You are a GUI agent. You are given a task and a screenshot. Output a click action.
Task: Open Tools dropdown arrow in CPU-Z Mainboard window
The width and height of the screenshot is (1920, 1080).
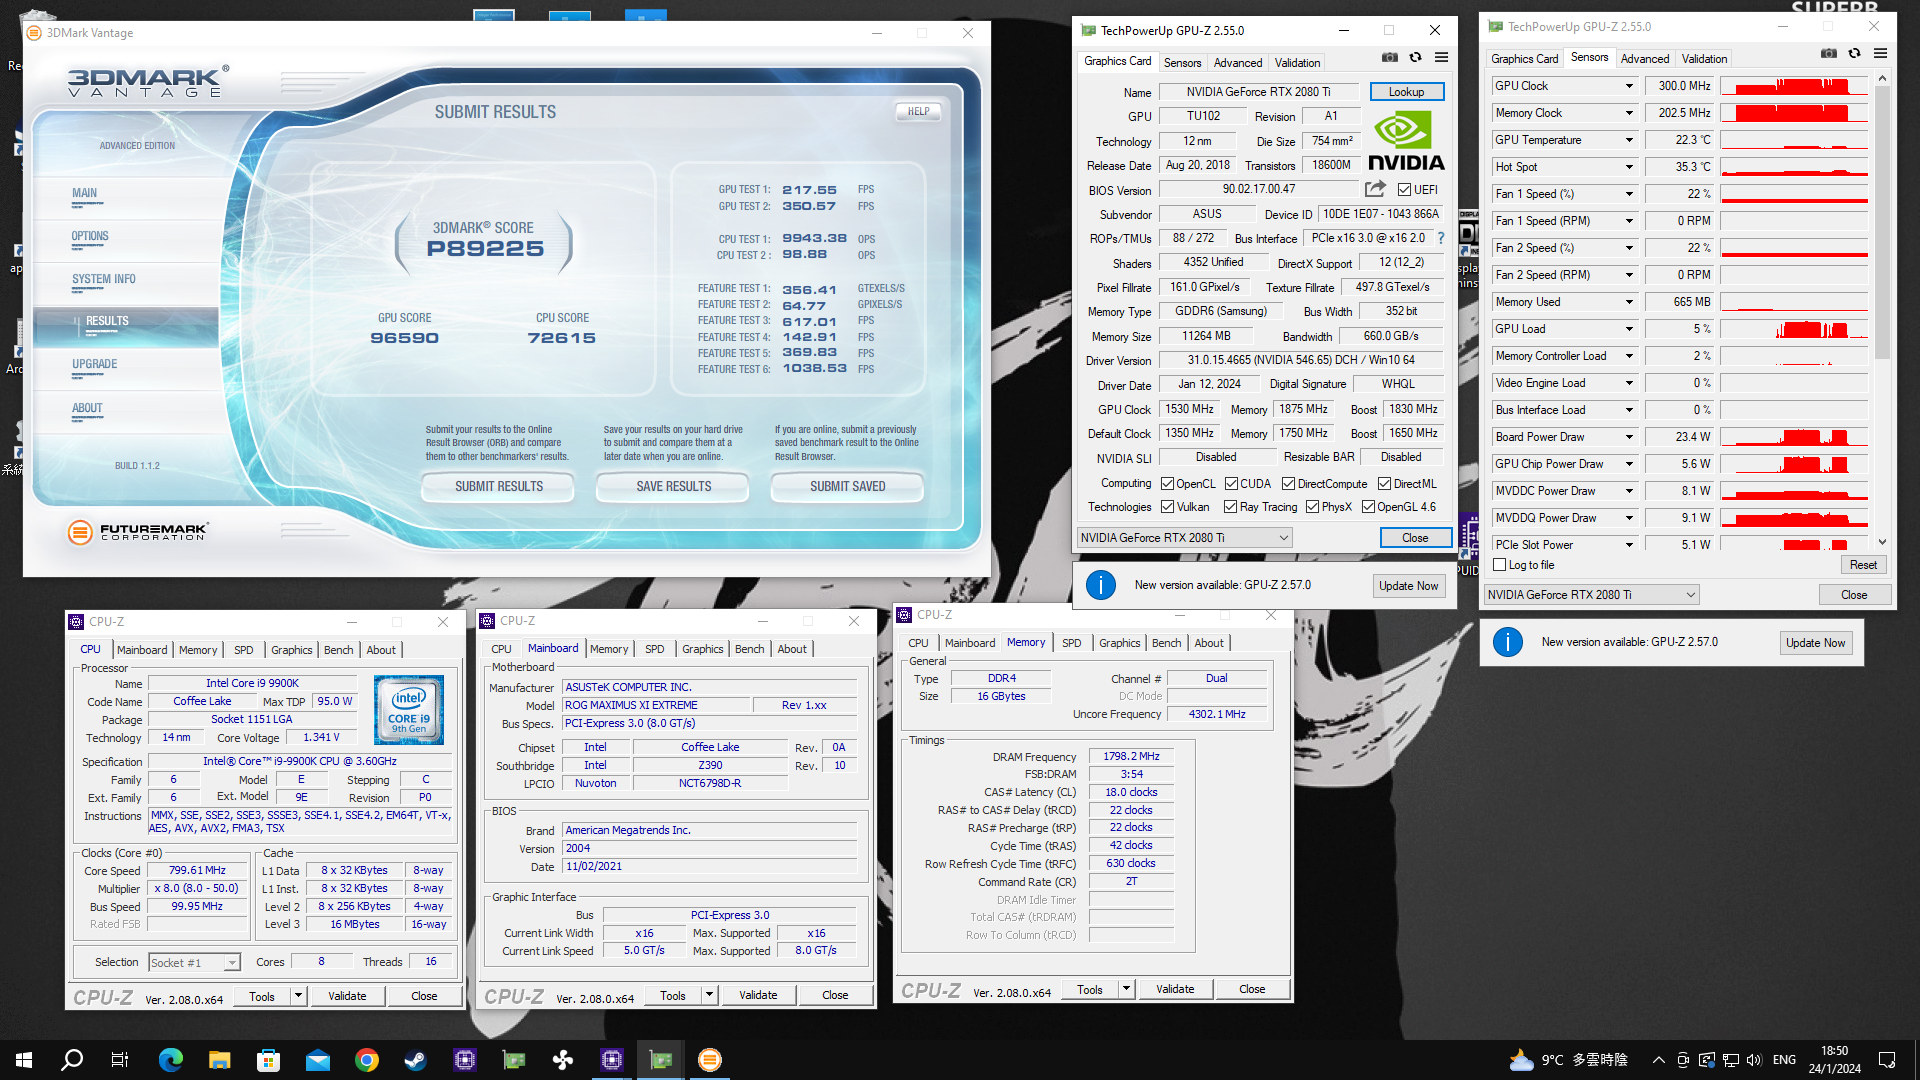pos(709,996)
